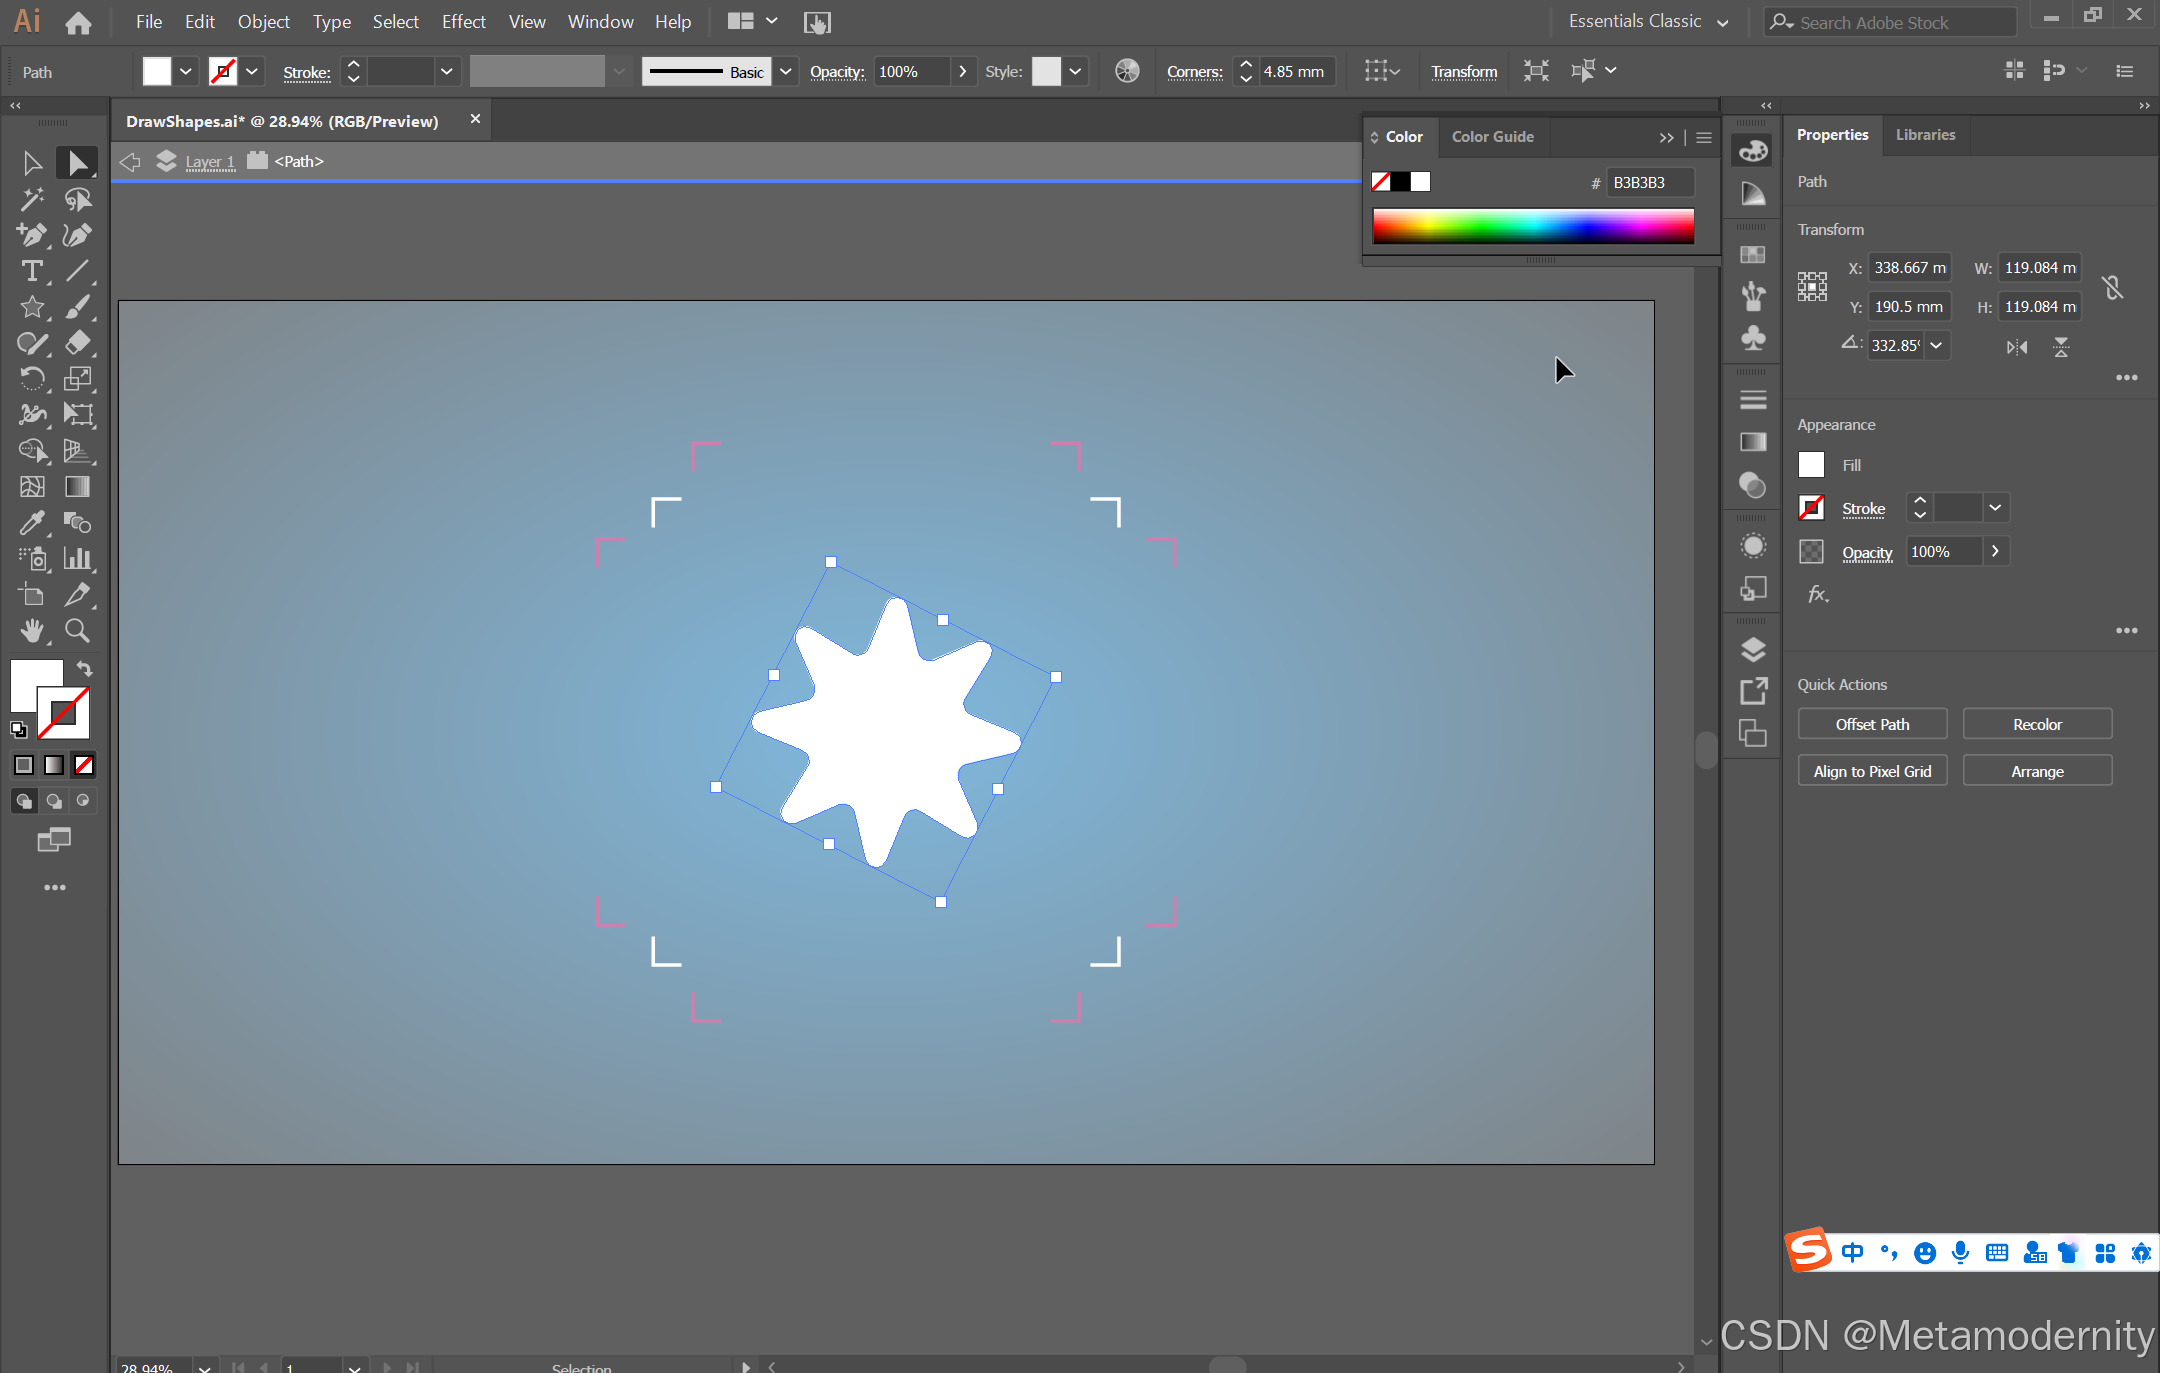
Task: Select the Magic Wand tool
Action: 31,199
